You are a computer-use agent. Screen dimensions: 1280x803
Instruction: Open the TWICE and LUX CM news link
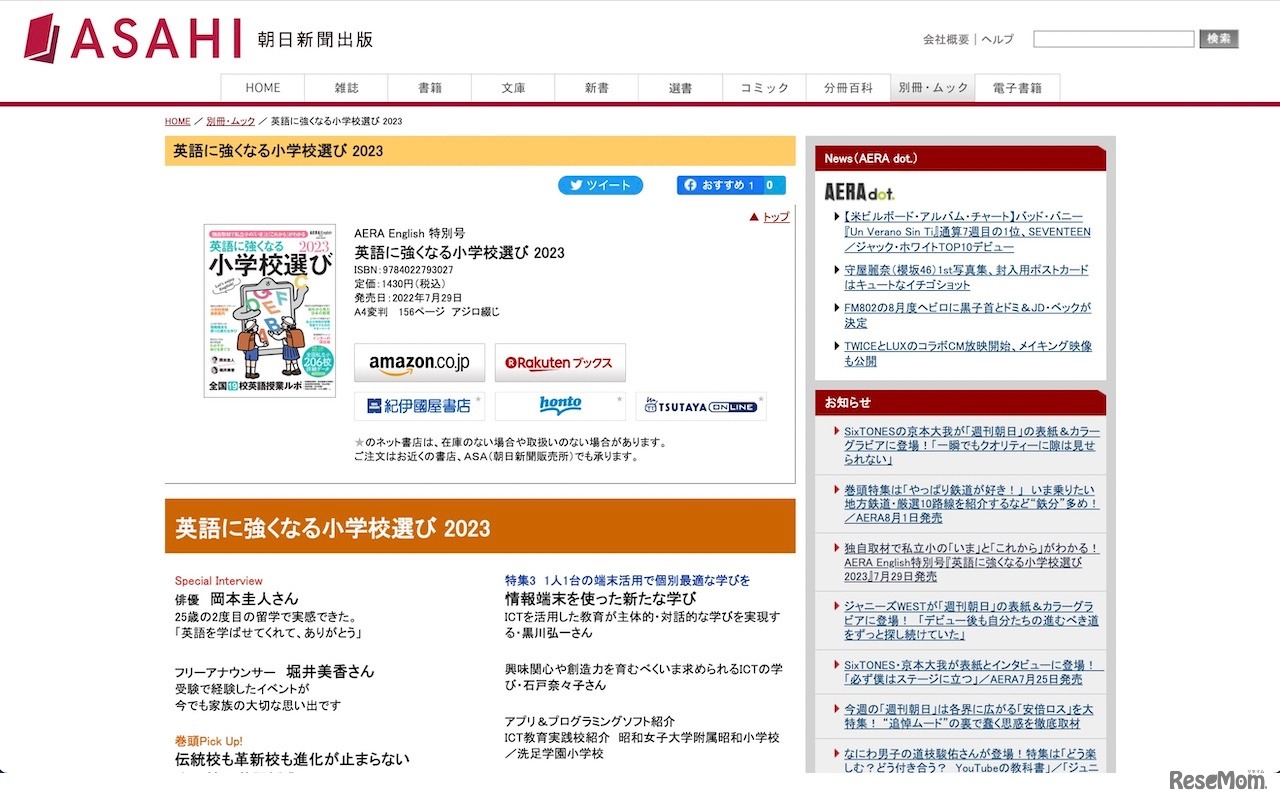coord(968,353)
